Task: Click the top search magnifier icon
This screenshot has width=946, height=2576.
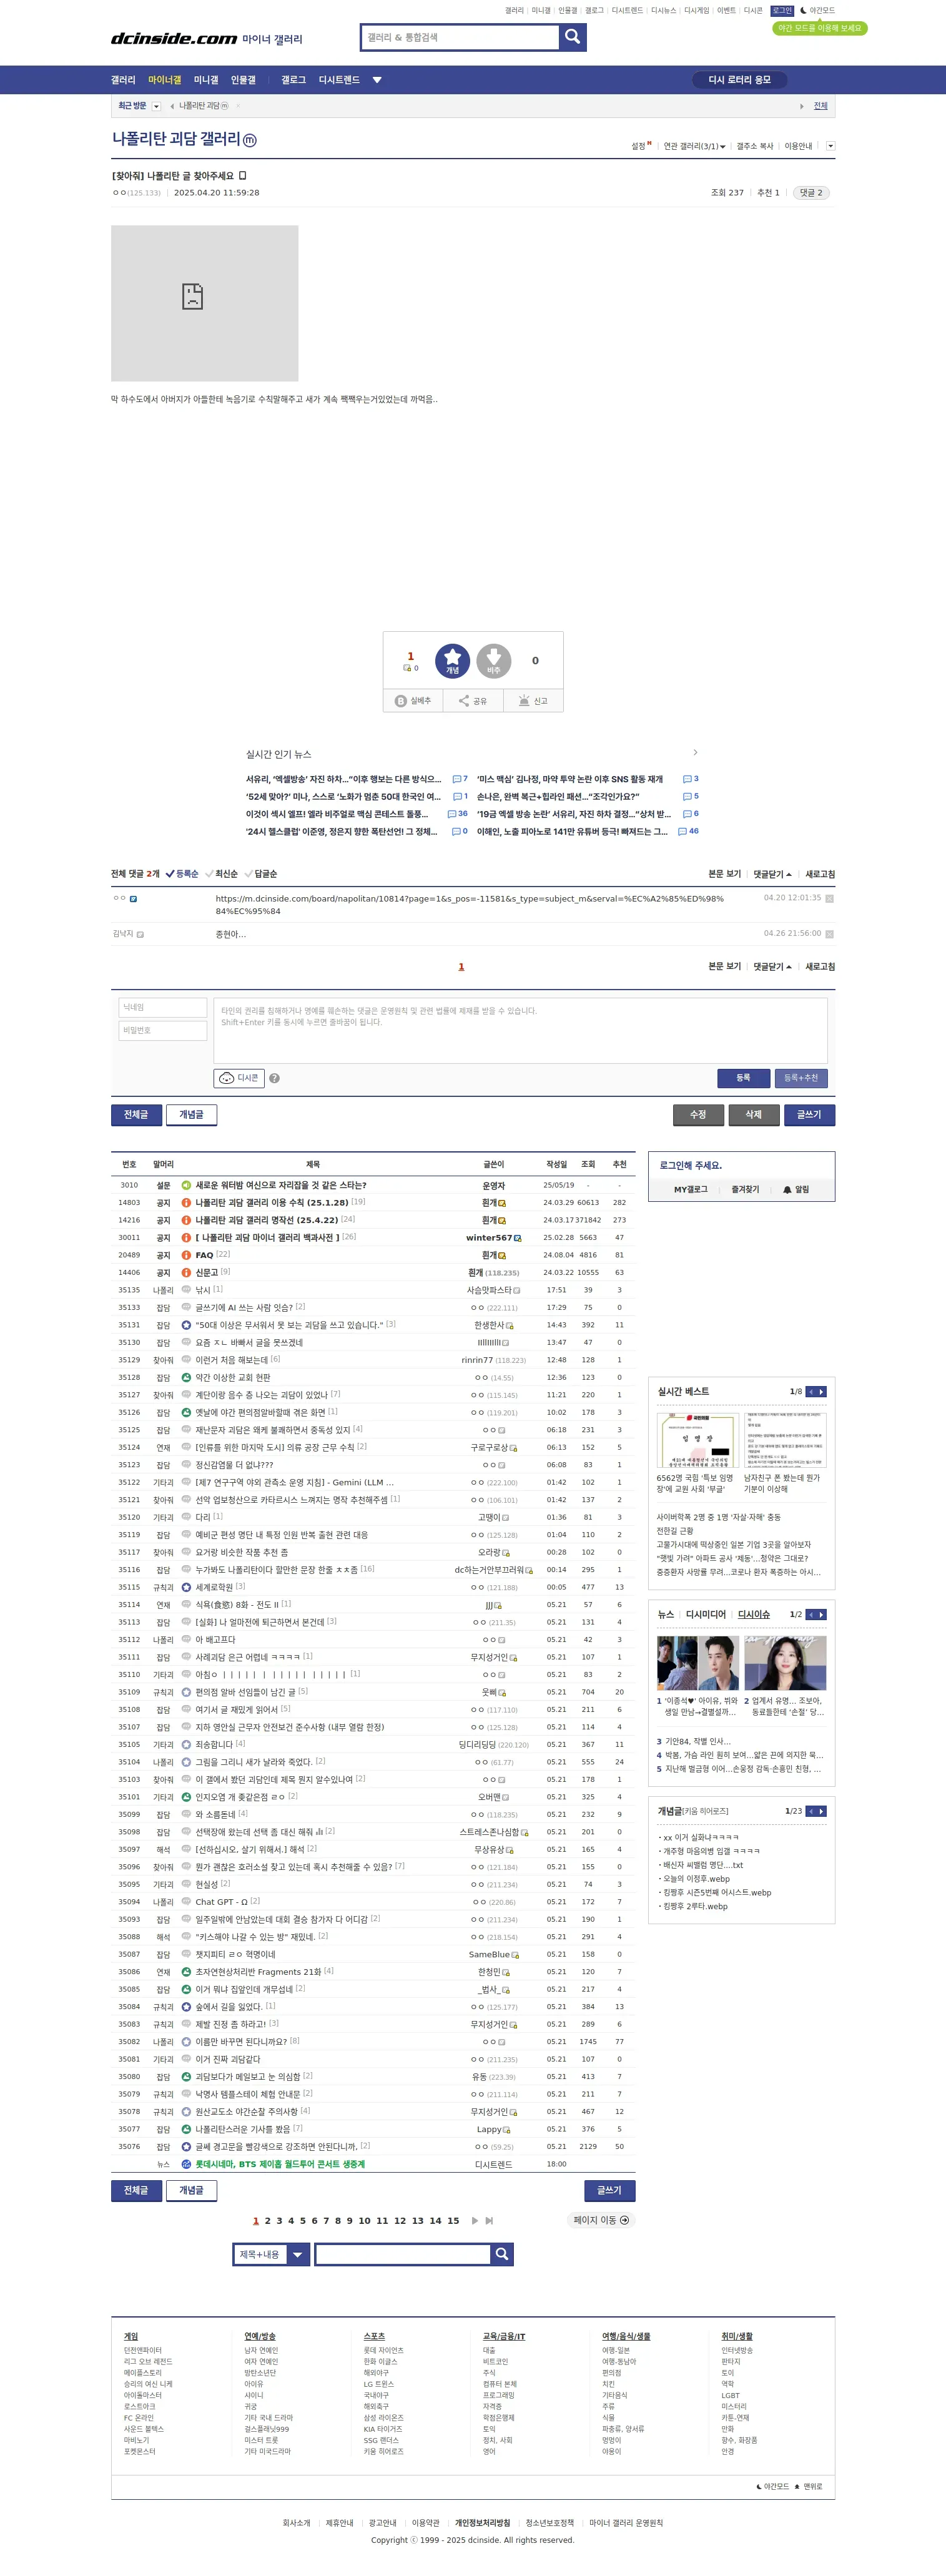Action: point(573,37)
